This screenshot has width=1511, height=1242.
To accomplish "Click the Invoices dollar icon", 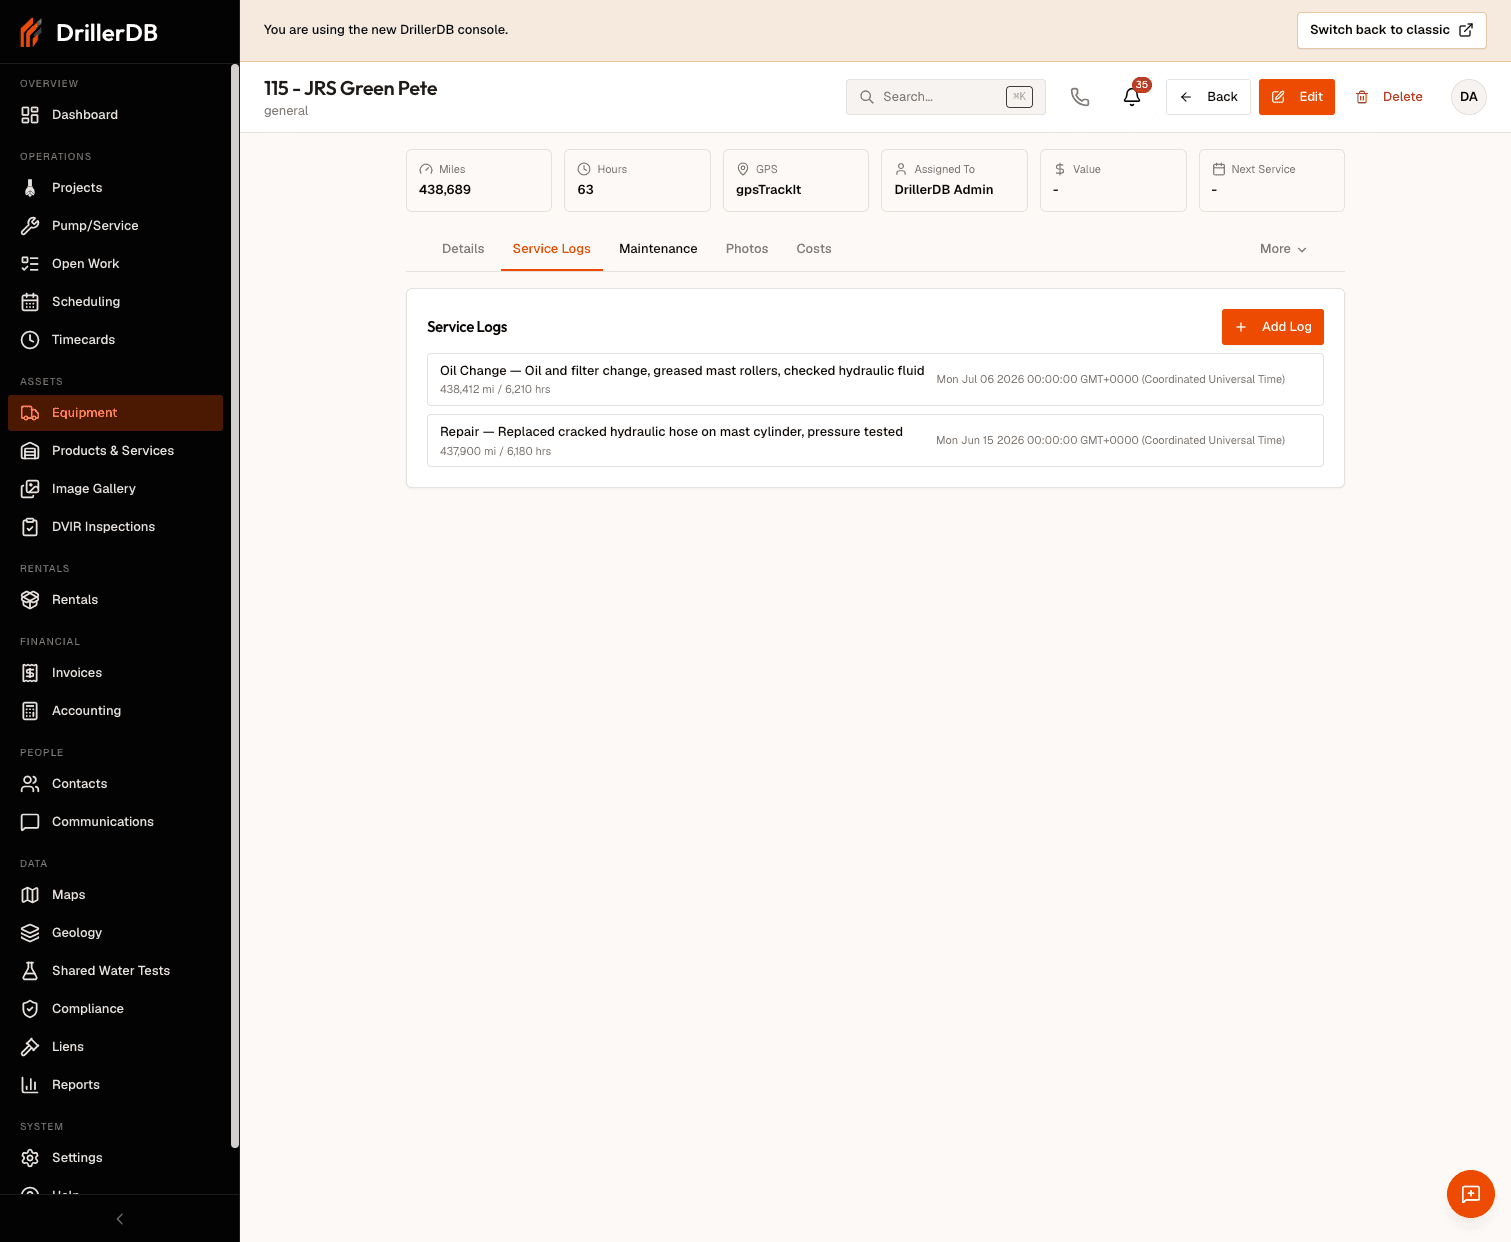I will click(x=30, y=673).
